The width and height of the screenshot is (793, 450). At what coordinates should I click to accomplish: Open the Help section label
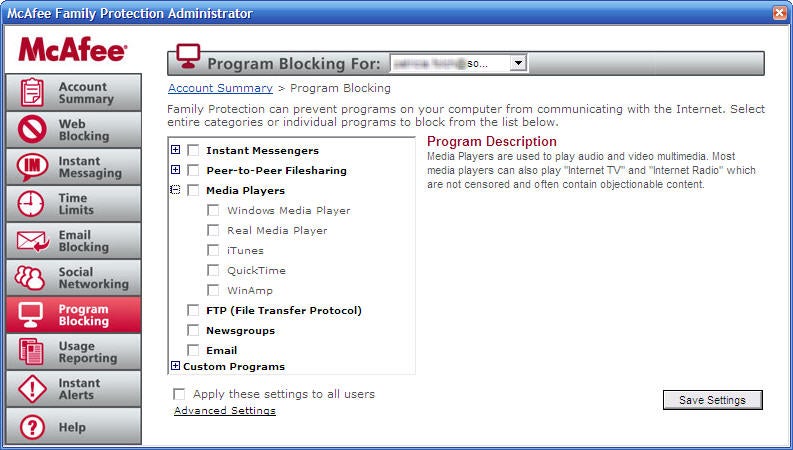pos(72,427)
